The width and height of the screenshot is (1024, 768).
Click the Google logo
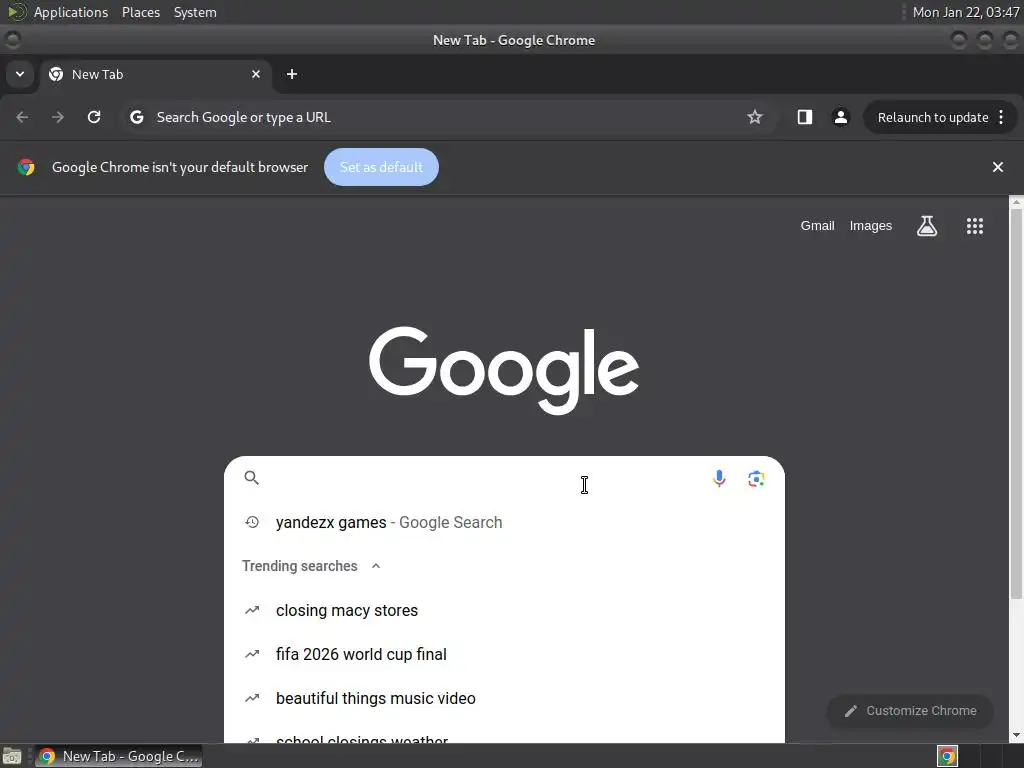pyautogui.click(x=504, y=370)
